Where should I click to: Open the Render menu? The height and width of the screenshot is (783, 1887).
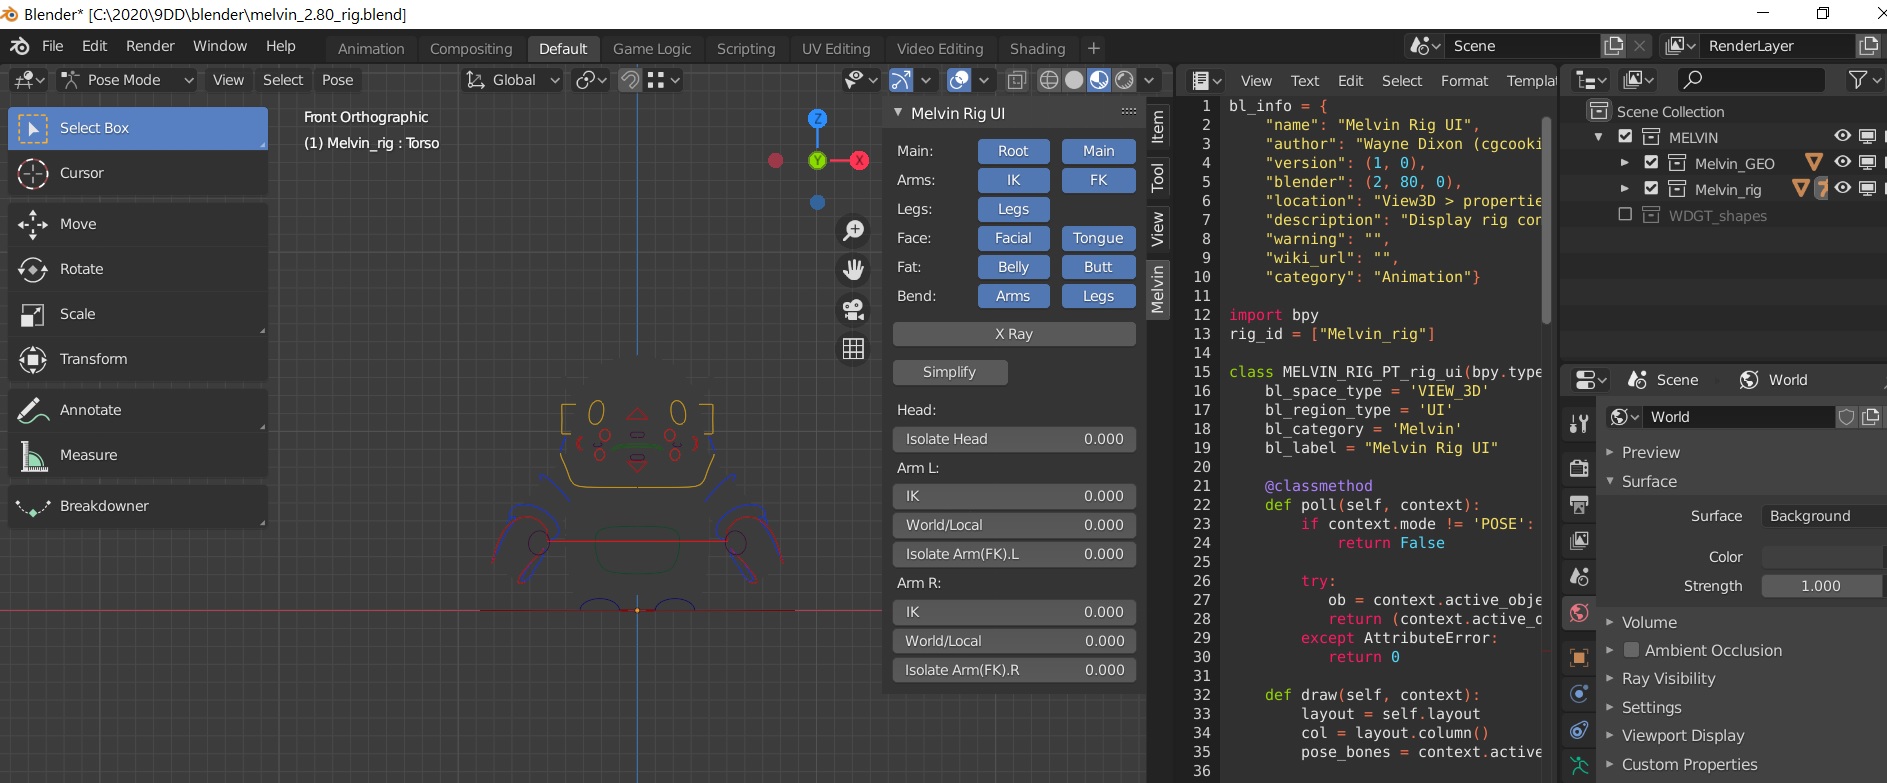coord(150,46)
